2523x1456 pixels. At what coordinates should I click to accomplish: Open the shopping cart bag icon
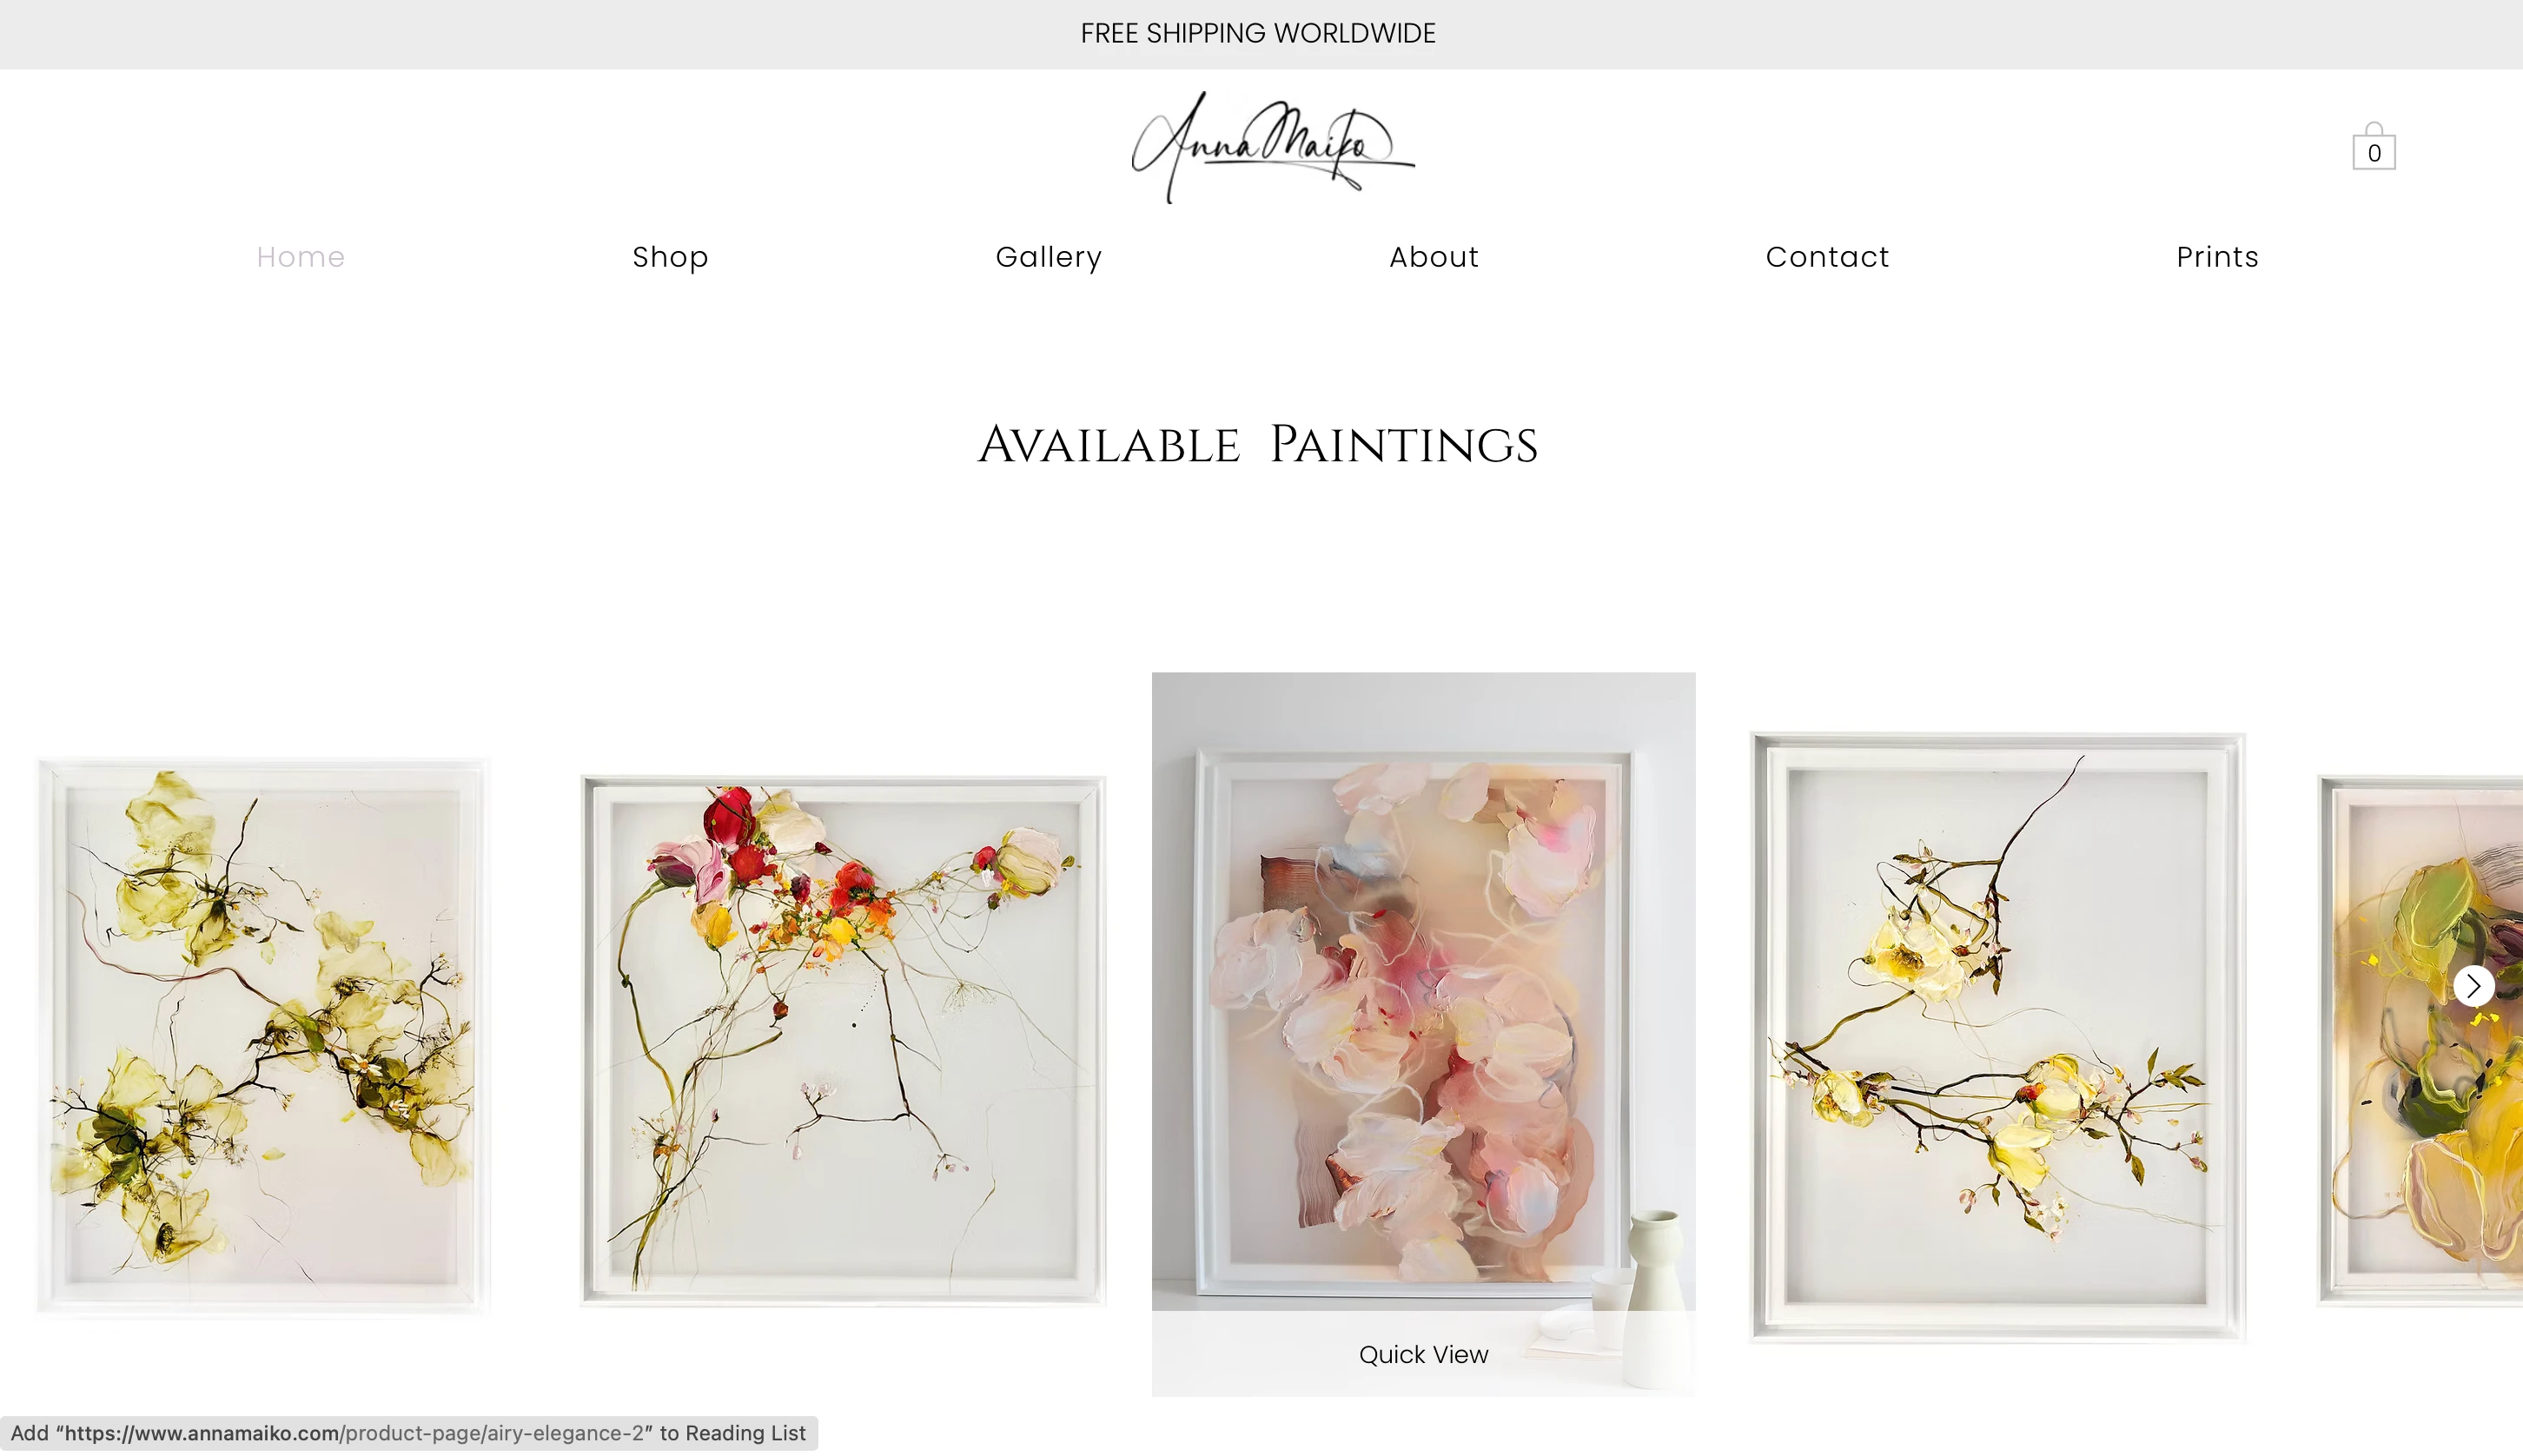coord(2373,146)
